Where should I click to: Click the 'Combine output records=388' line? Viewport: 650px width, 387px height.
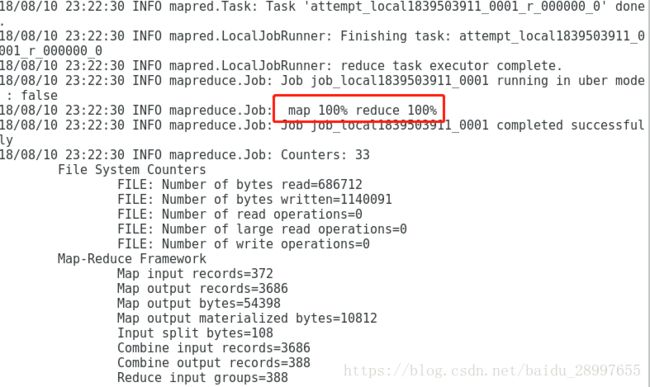(x=213, y=363)
